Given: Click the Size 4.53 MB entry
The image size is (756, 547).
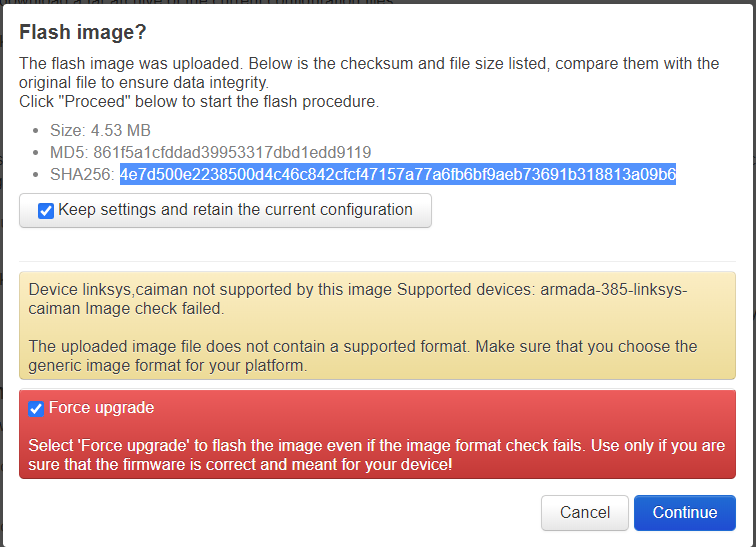Looking at the screenshot, I should click(100, 130).
